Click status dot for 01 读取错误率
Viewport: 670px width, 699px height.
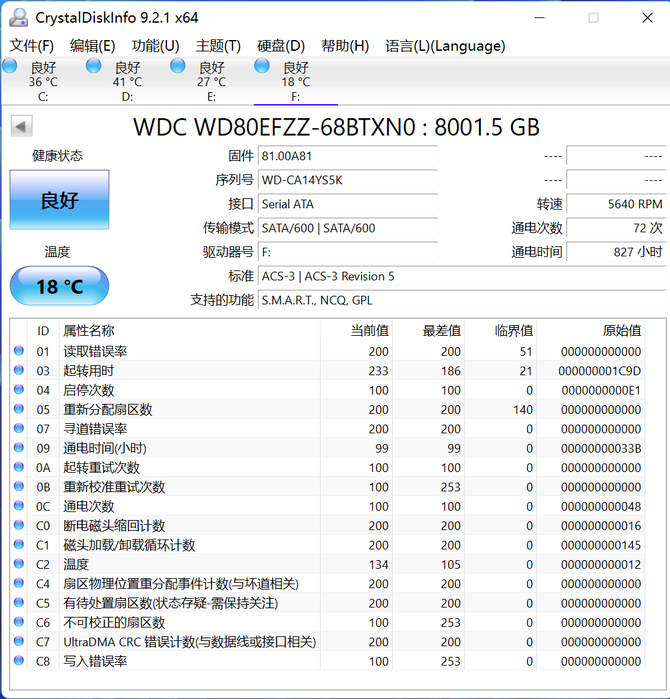click(19, 351)
